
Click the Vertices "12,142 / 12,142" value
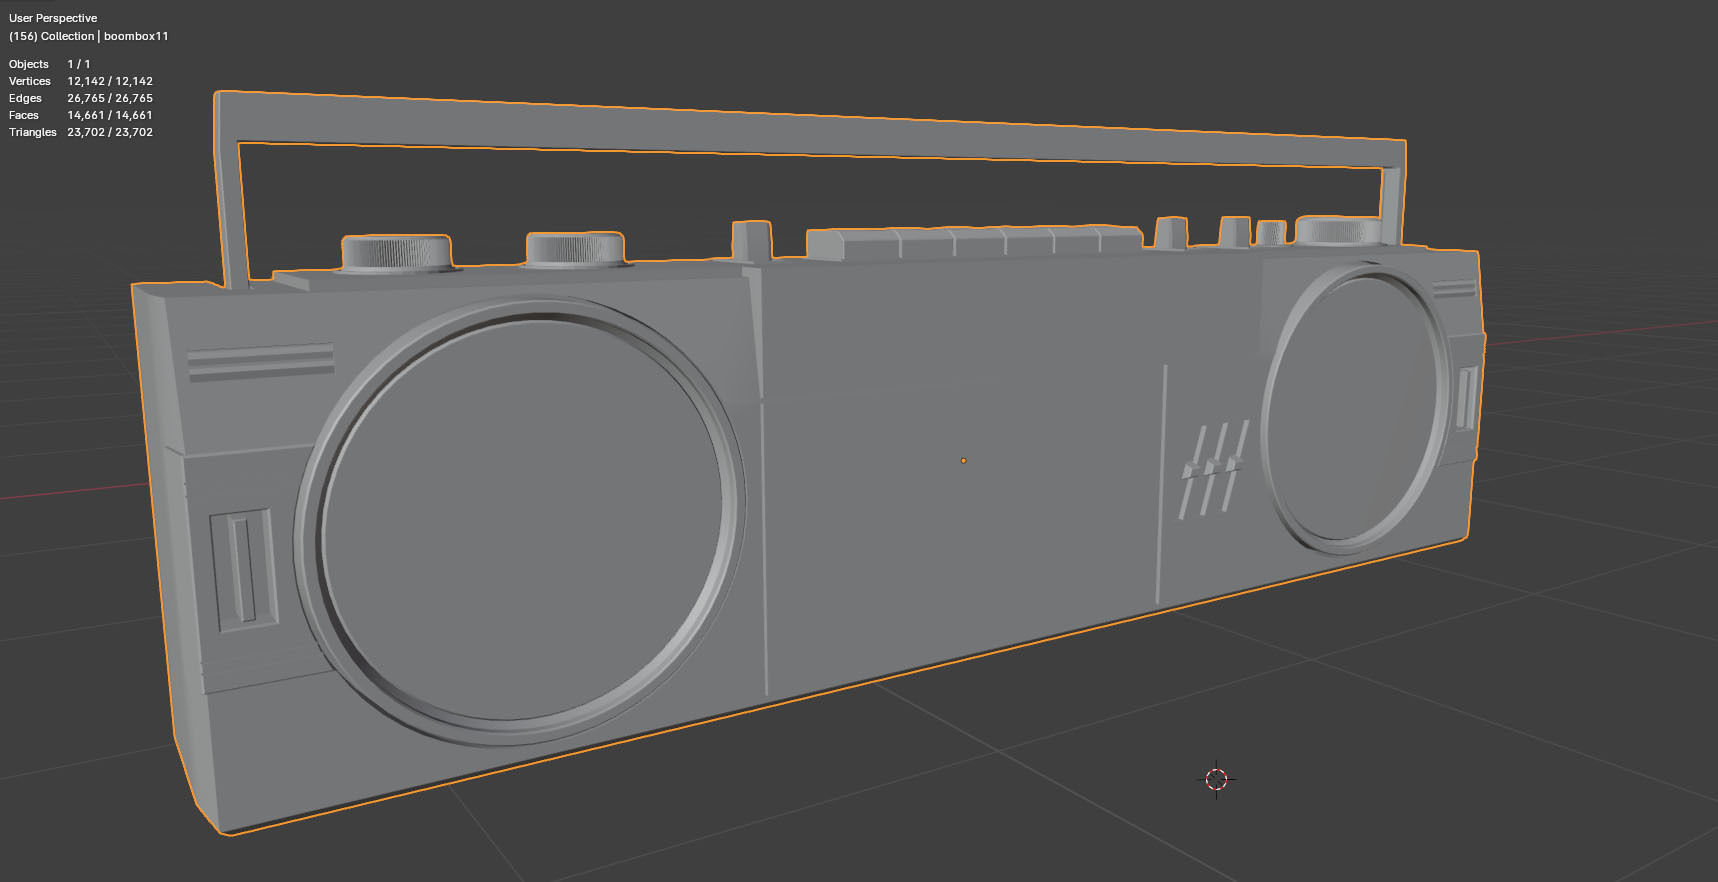[x=110, y=81]
